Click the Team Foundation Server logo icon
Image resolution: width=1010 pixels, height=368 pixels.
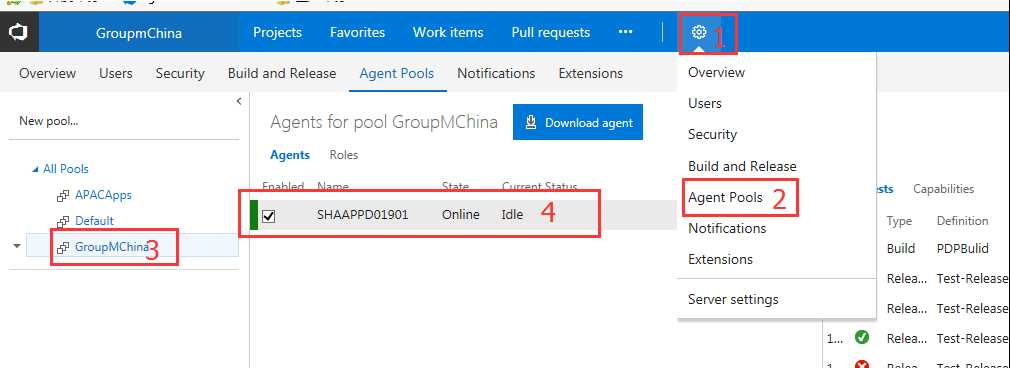tap(19, 32)
